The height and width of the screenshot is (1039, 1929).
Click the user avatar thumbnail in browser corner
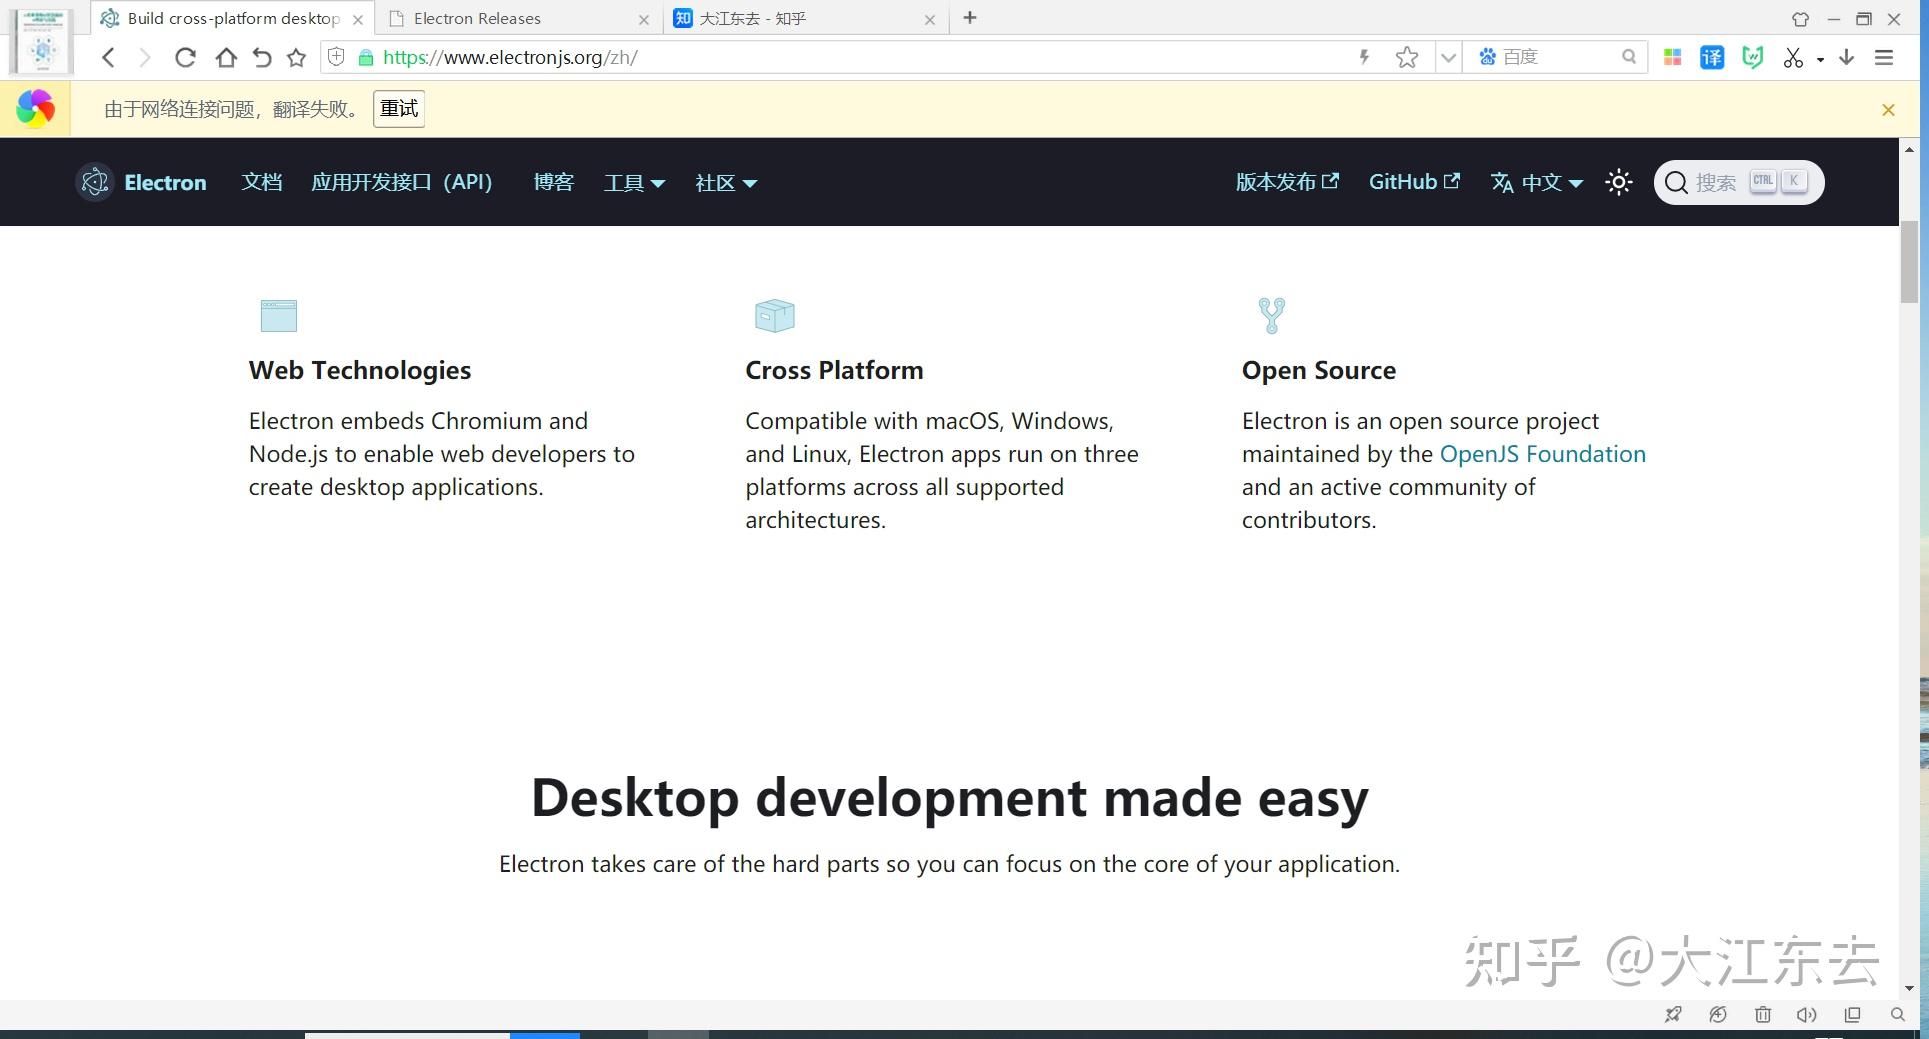click(x=43, y=41)
